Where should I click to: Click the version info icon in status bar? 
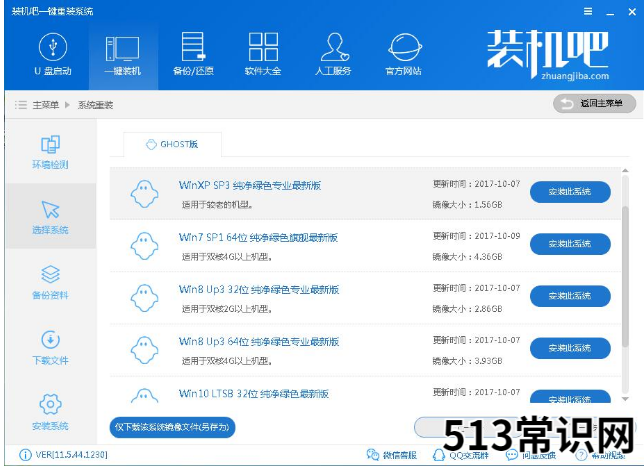25,455
